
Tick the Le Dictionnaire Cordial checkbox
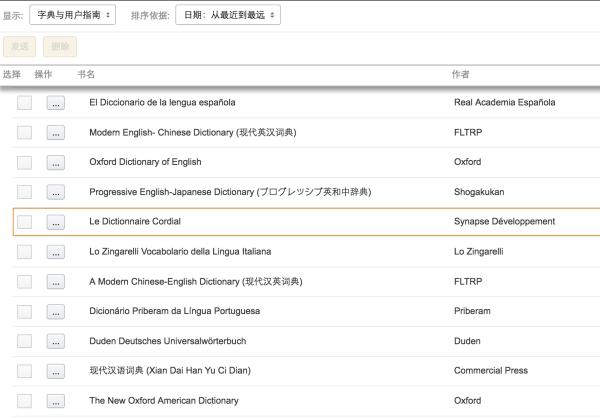(x=24, y=222)
